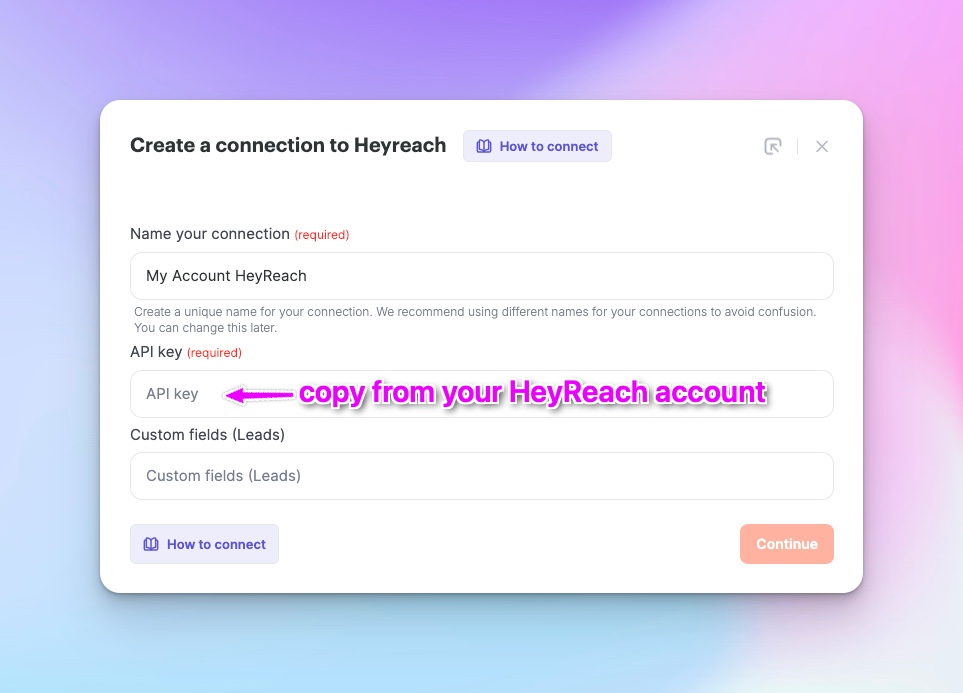Open the bottom How to connect button
963x693 pixels.
coord(205,544)
